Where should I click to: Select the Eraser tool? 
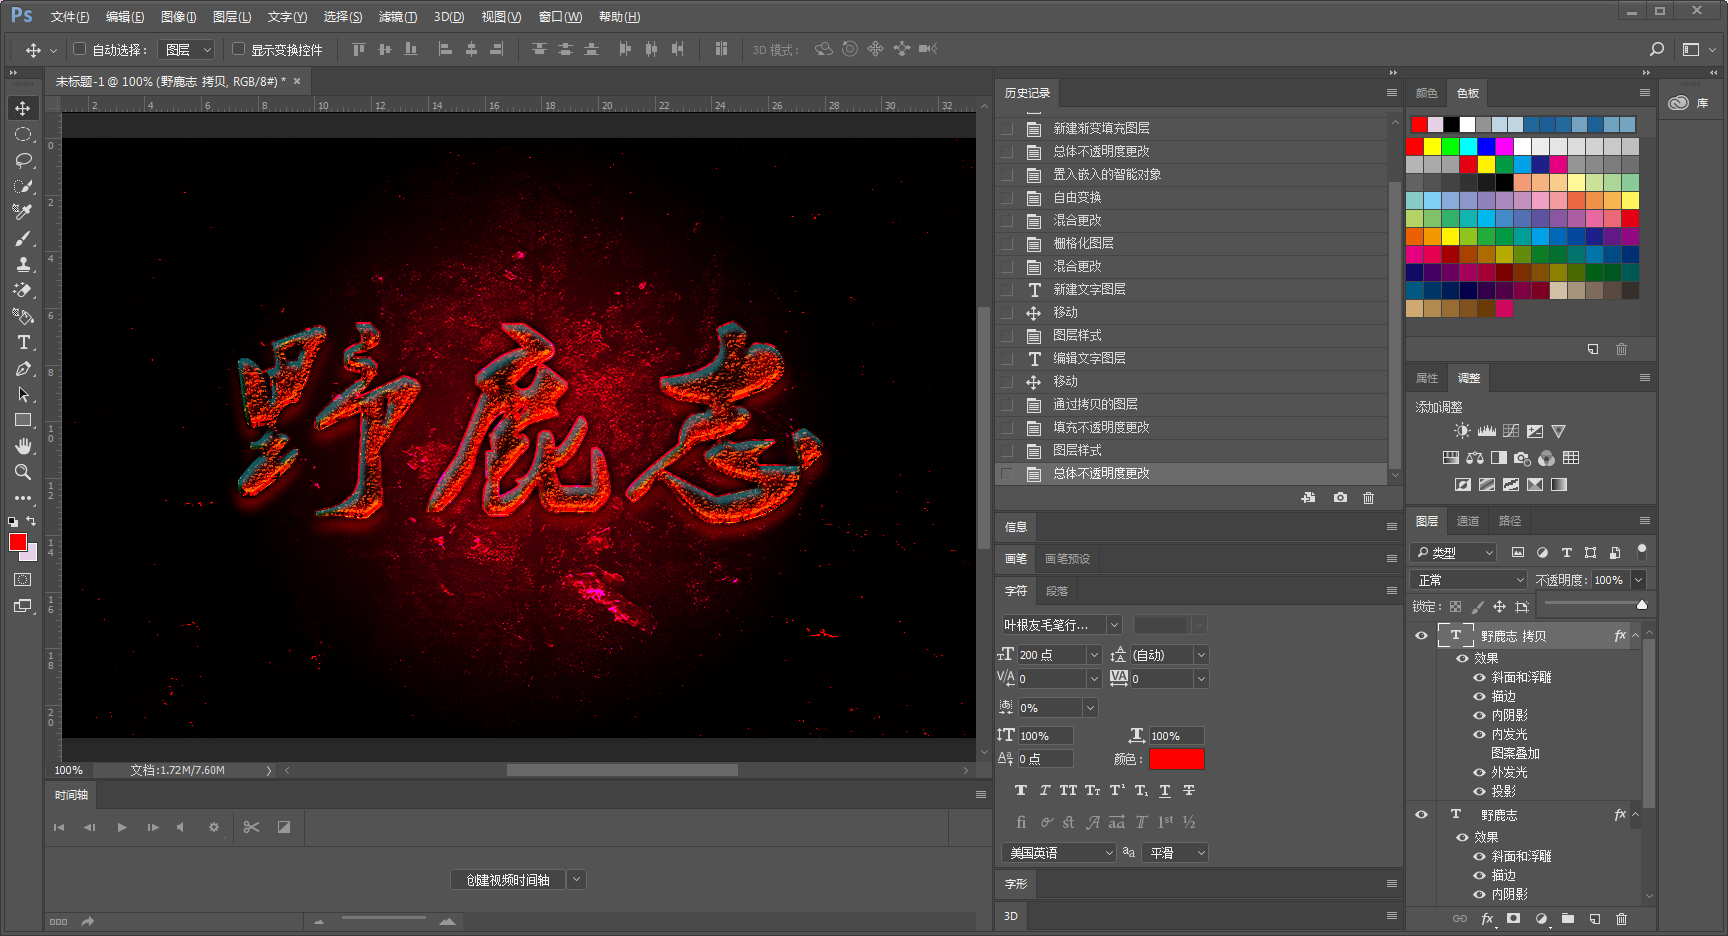(x=23, y=290)
